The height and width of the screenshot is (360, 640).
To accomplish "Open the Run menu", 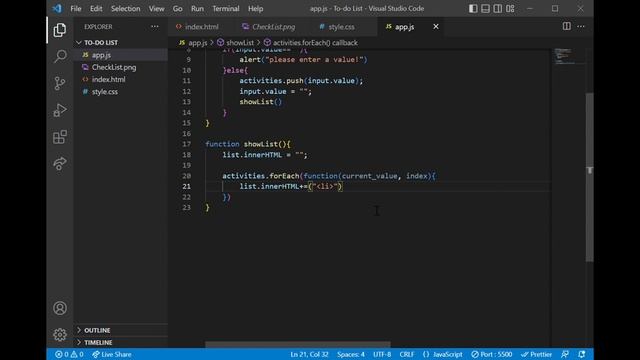I will [x=197, y=9].
